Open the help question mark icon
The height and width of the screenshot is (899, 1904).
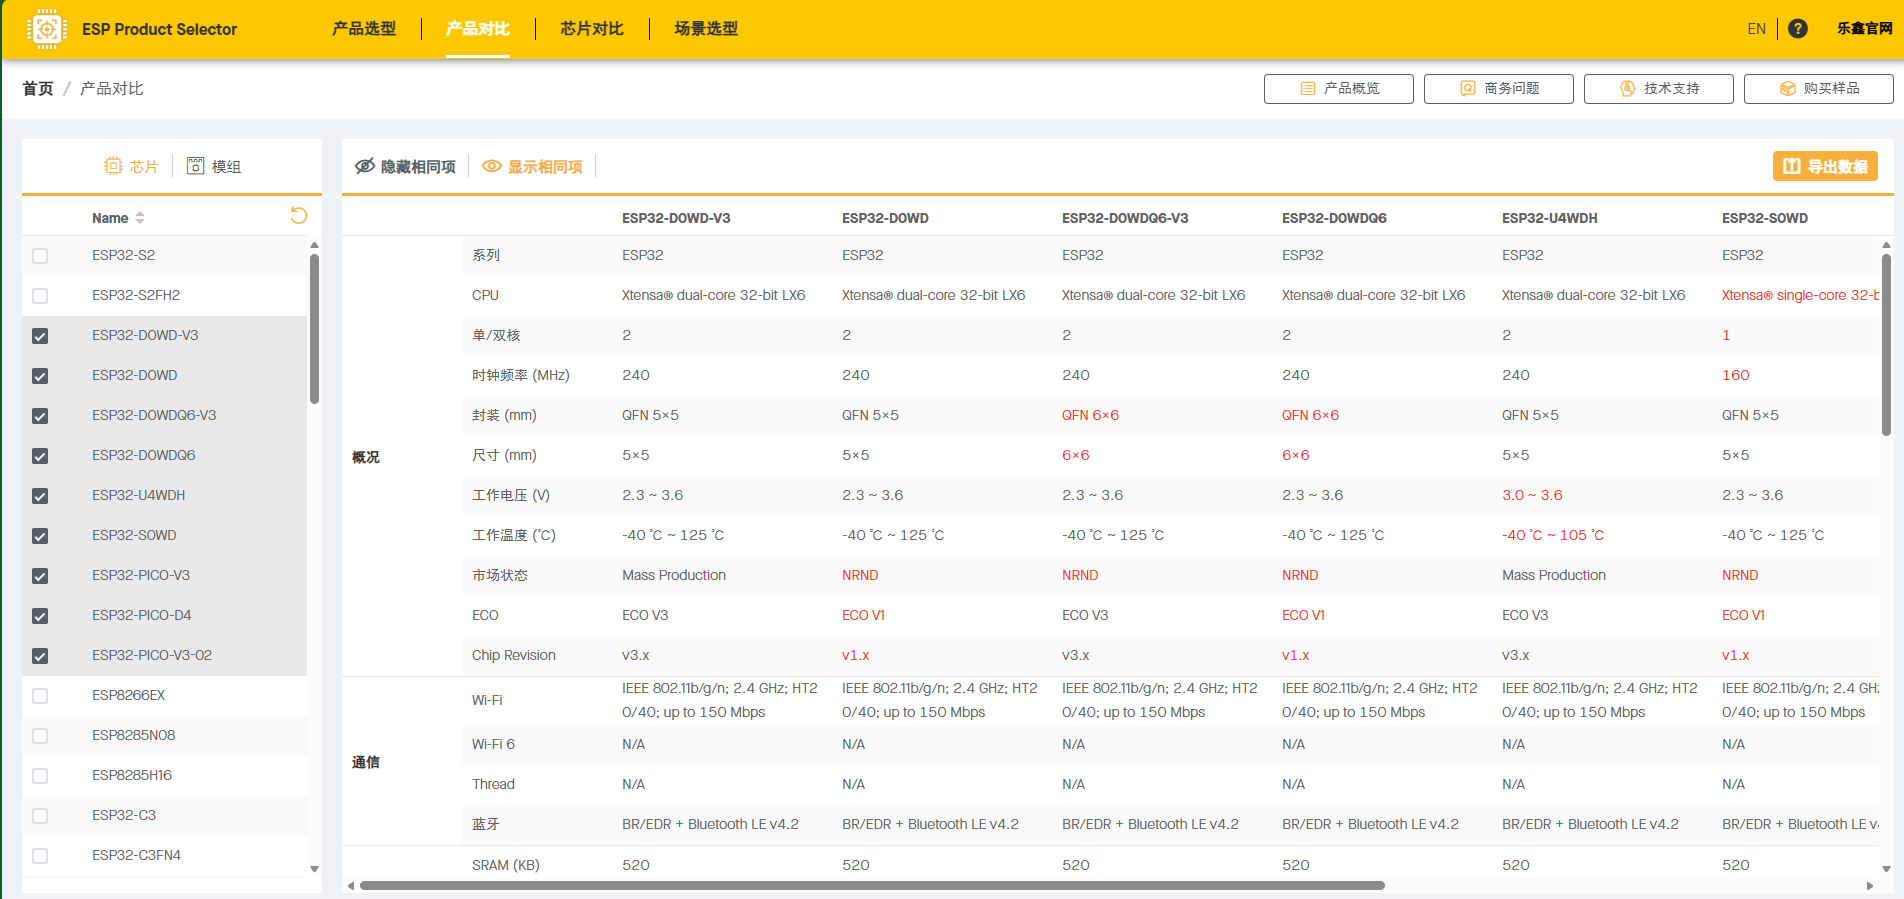pos(1797,29)
